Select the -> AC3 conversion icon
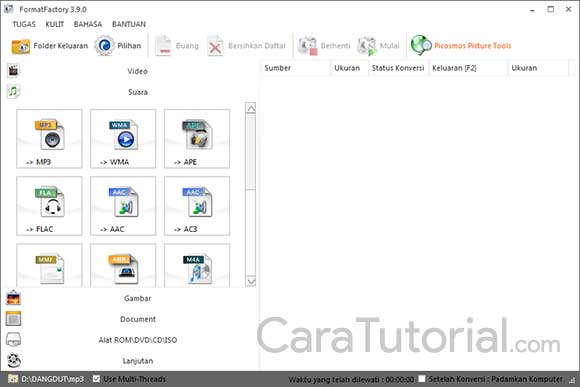 click(x=197, y=206)
